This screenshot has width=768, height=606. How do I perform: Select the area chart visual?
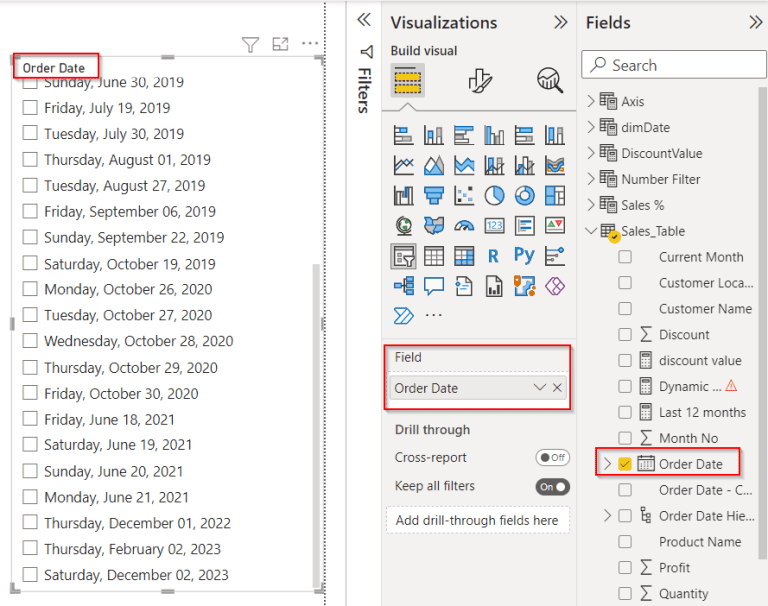pos(434,166)
